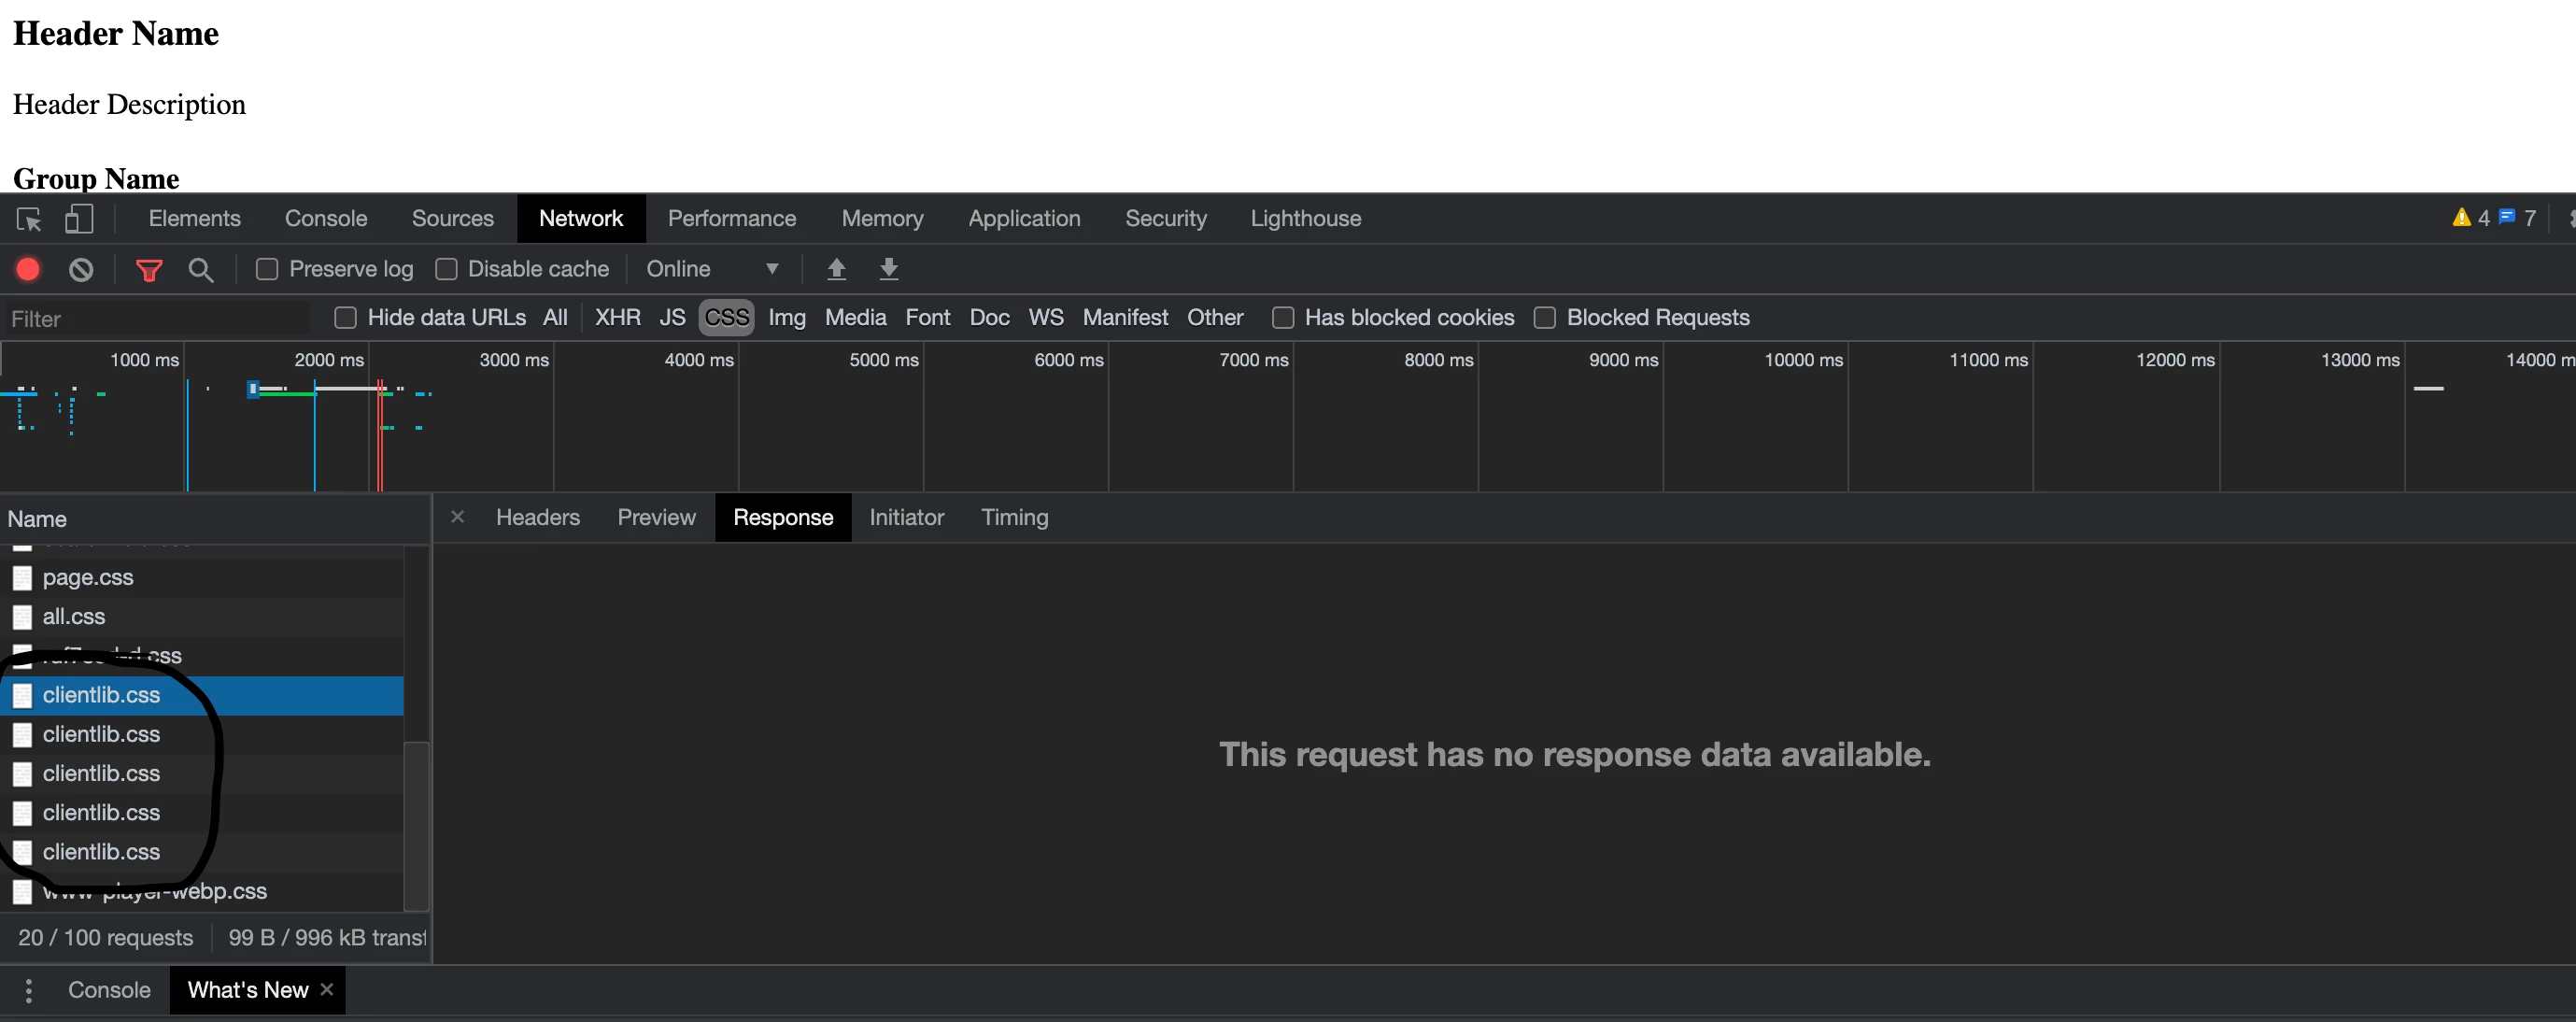The image size is (2576, 1022).
Task: Click the inspect element picker icon
Action: click(x=29, y=219)
